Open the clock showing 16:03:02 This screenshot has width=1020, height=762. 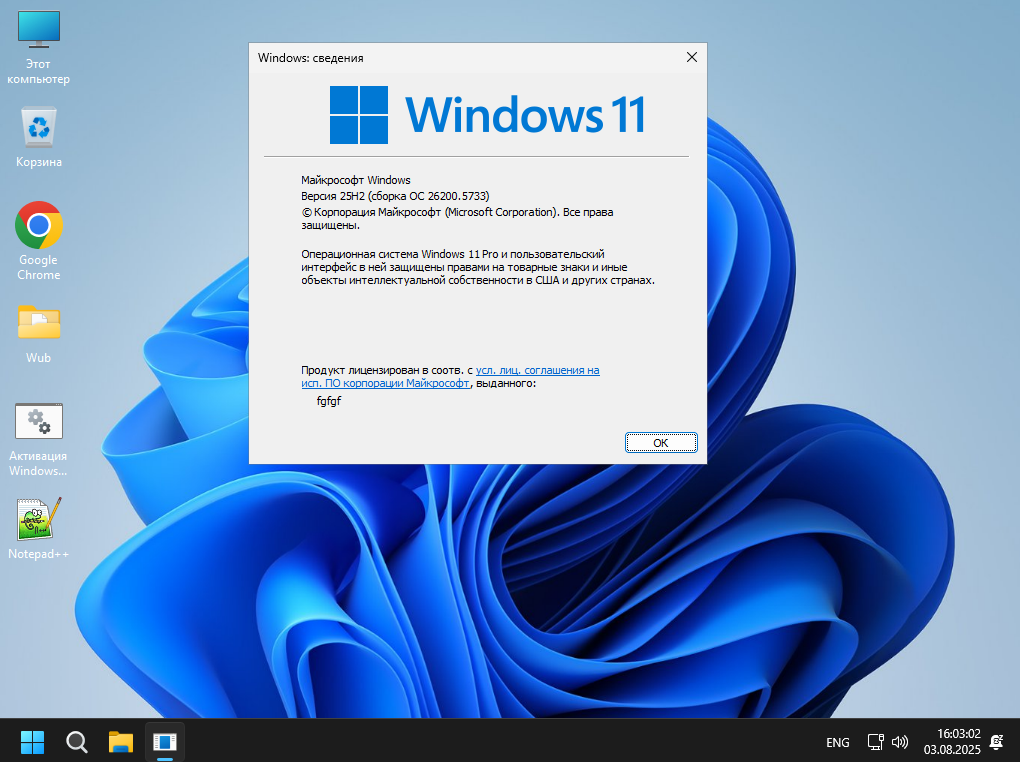(x=958, y=733)
